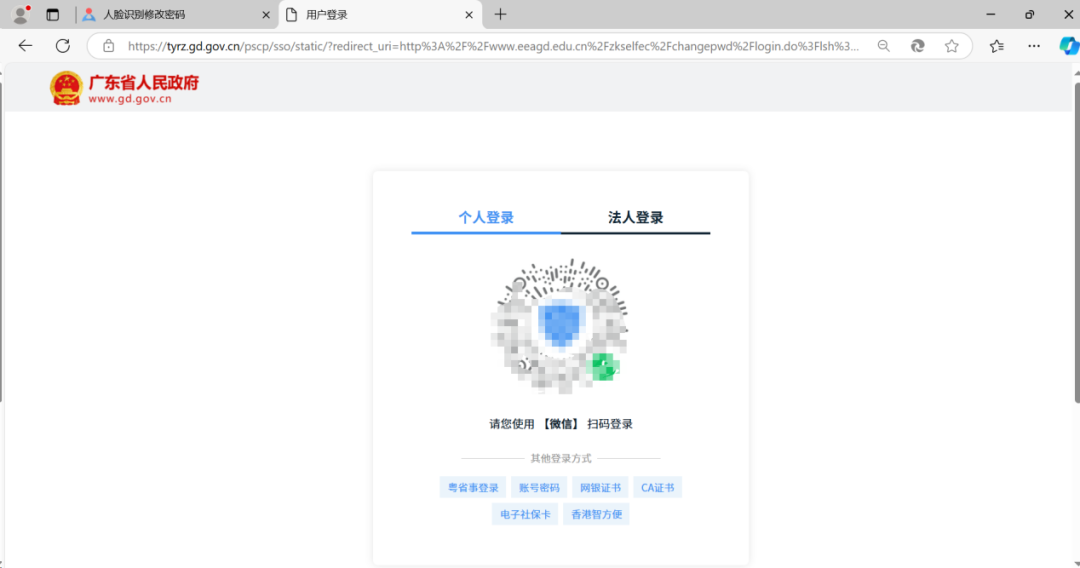Choose 电子社保卡 login method
This screenshot has width=1080, height=568.
coord(525,514)
